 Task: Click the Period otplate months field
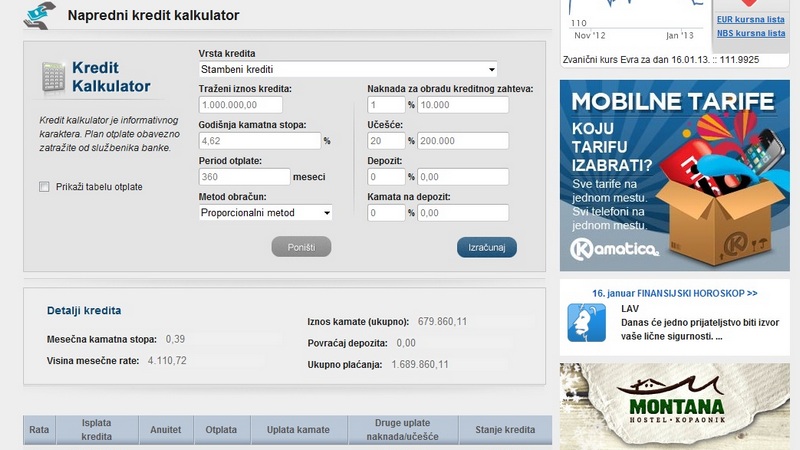coord(244,177)
